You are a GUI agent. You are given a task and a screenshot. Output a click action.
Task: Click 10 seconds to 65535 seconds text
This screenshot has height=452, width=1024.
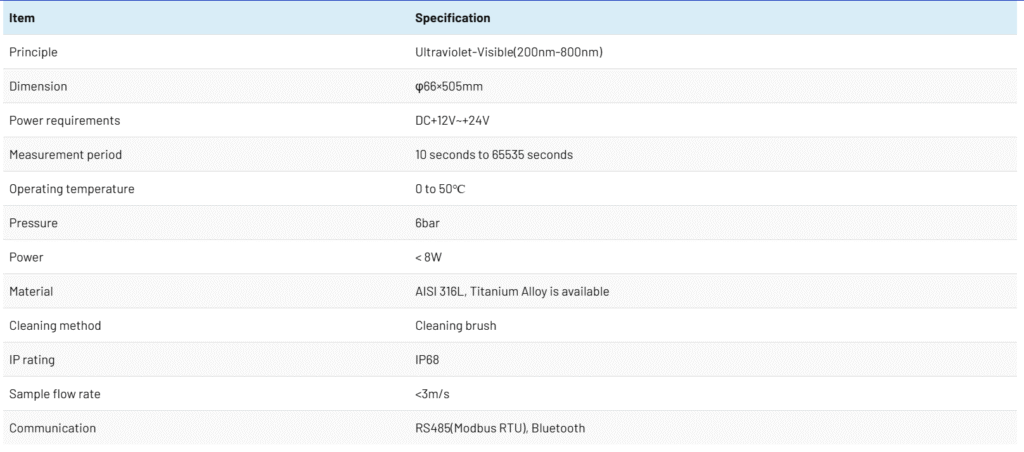494,155
